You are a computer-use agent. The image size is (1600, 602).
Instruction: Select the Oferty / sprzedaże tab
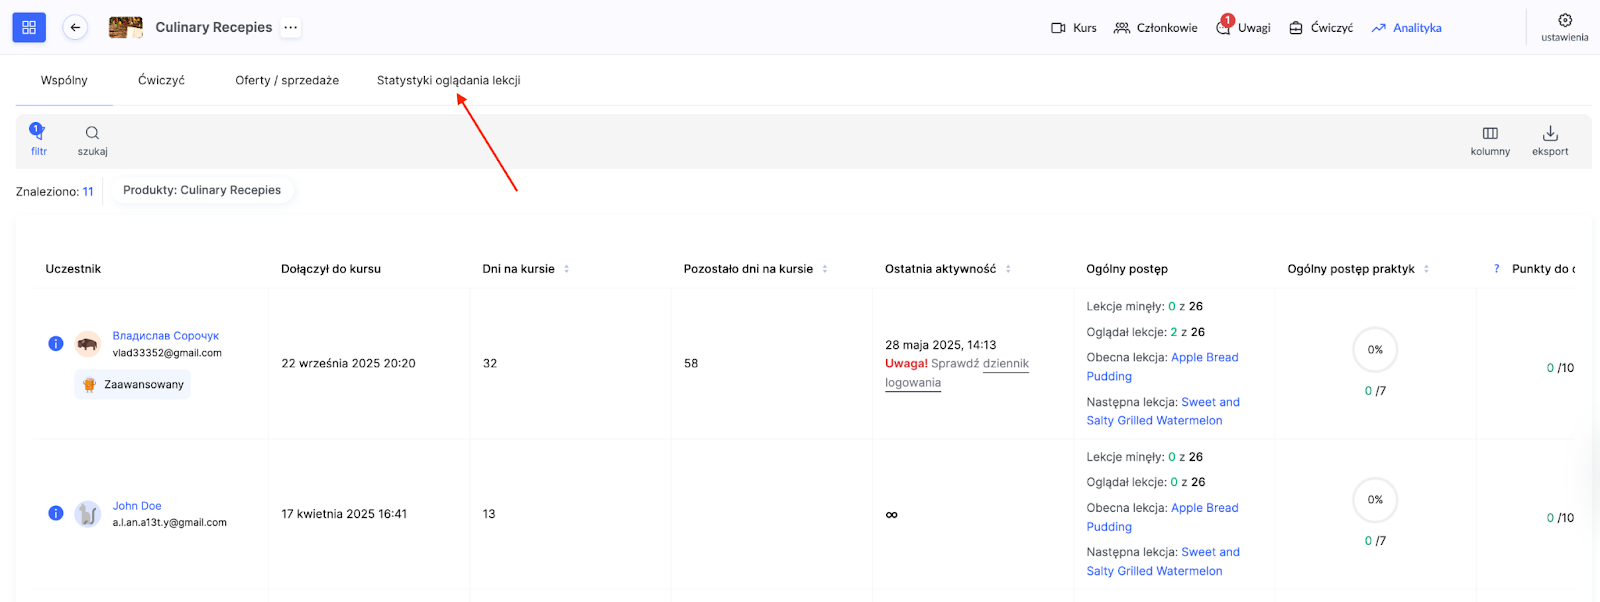[287, 80]
